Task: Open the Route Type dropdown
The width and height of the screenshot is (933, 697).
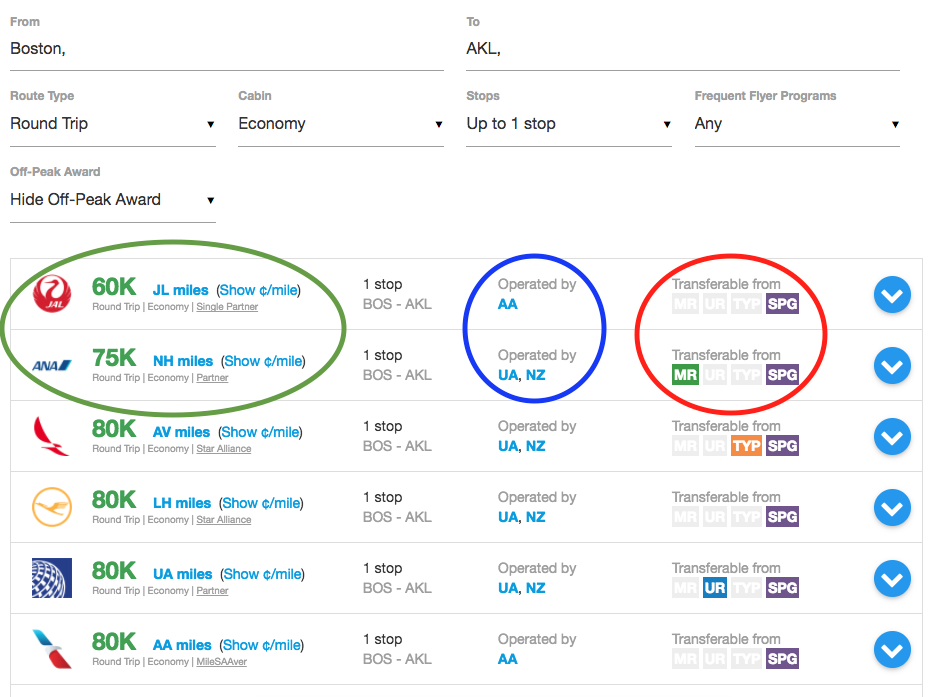Action: 112,124
